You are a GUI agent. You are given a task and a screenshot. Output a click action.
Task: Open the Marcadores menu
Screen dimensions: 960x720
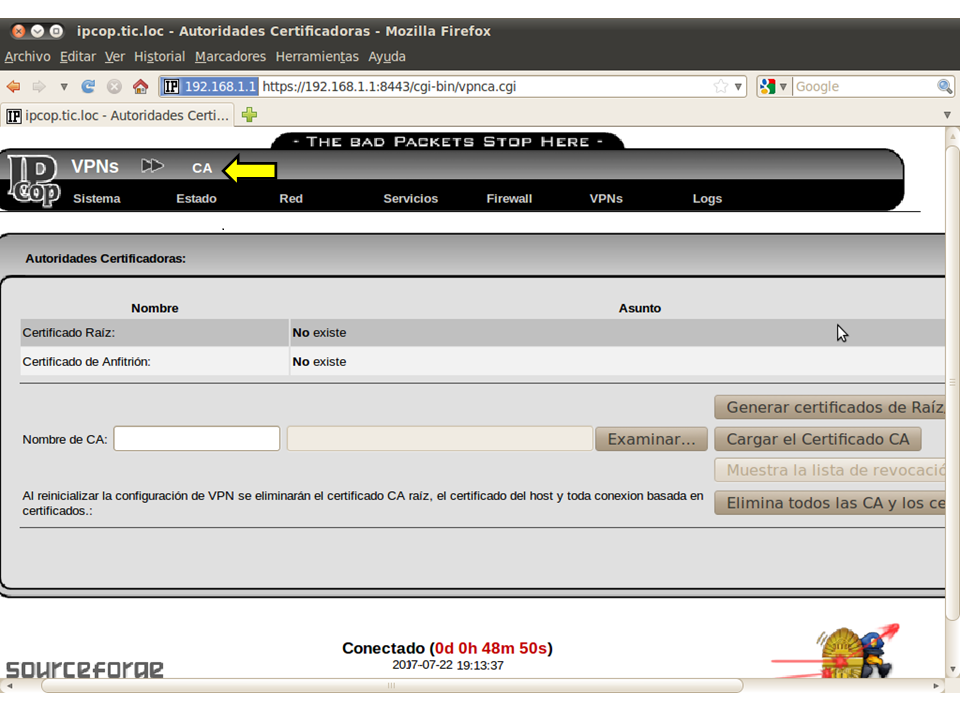tap(230, 57)
